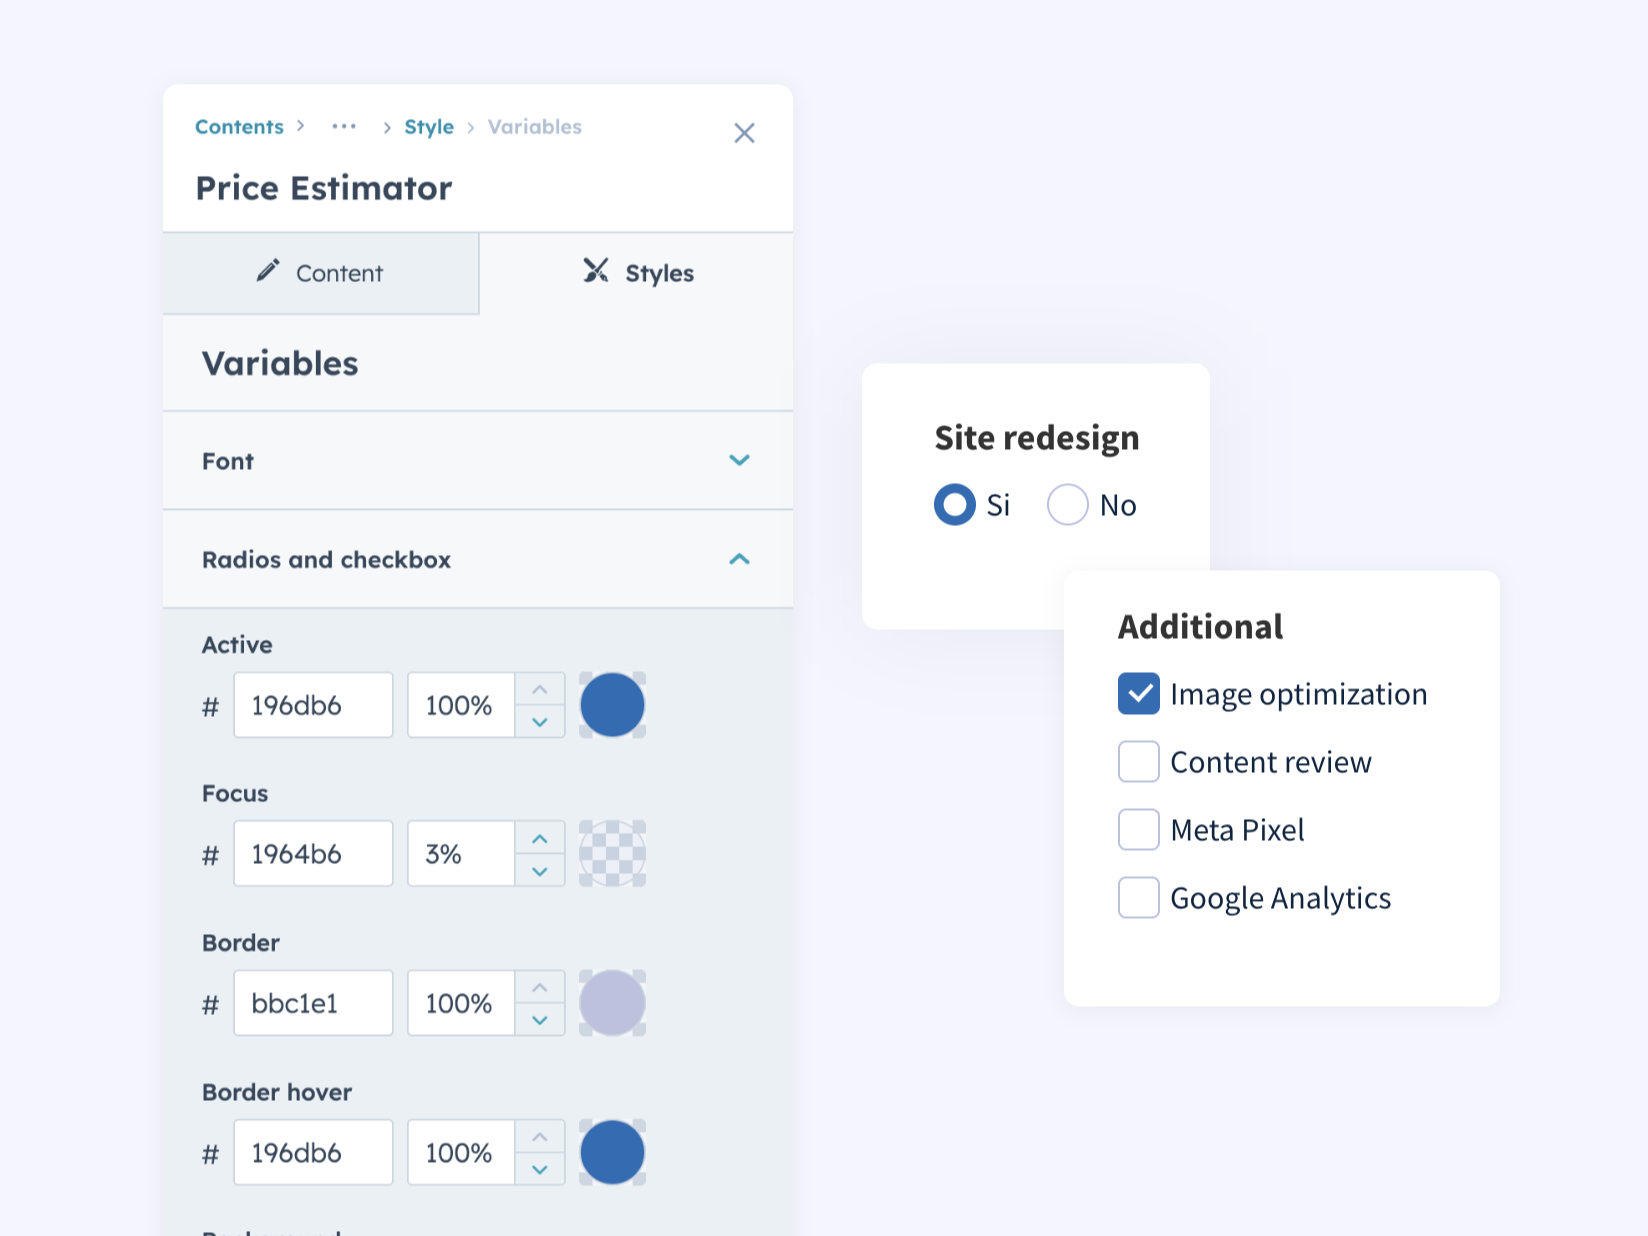Increase Border hover opacity using up arrow
This screenshot has width=1648, height=1236.
[x=539, y=1136]
